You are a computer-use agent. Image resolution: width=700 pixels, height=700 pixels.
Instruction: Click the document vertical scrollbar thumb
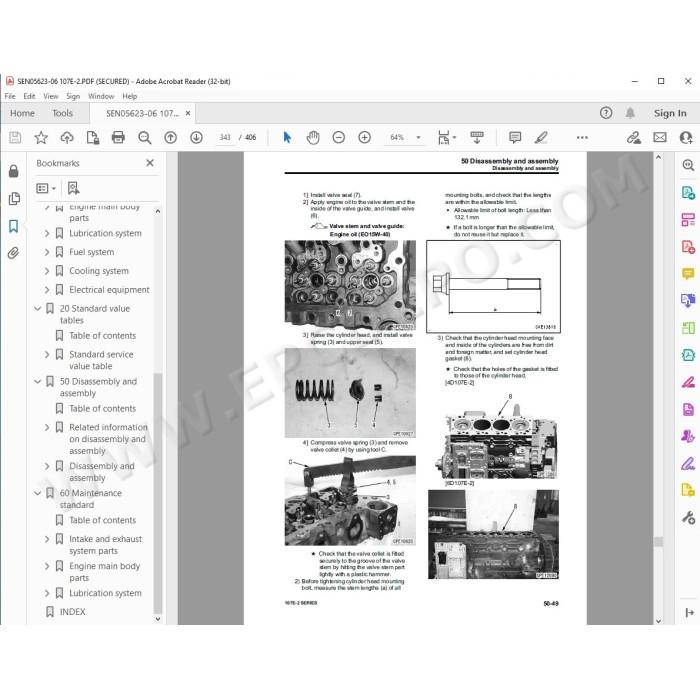point(658,542)
